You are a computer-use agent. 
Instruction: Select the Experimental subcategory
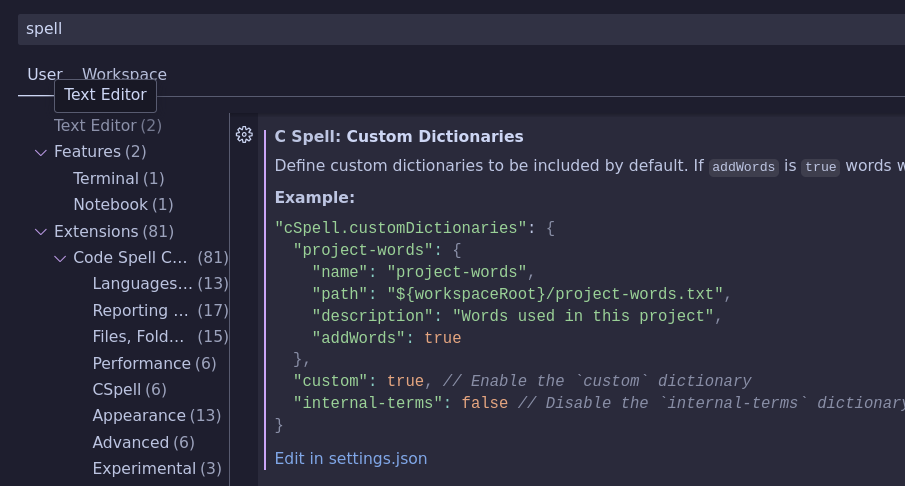click(x=144, y=469)
